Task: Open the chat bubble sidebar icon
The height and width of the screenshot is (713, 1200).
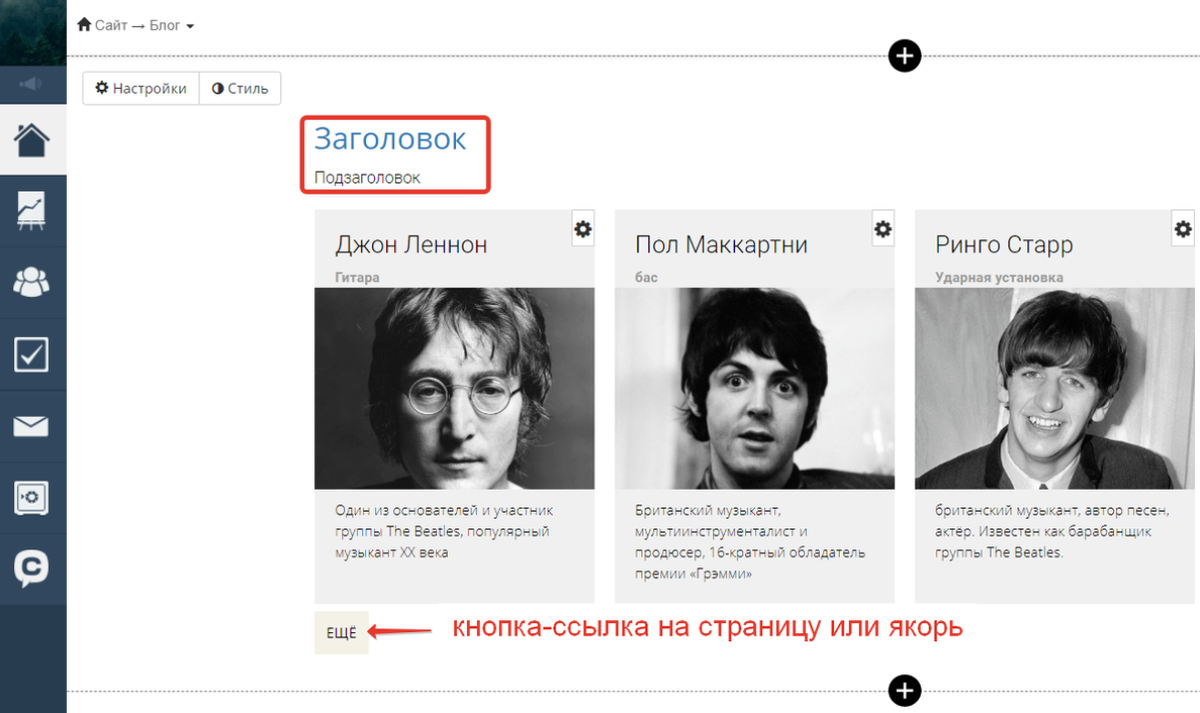Action: pos(32,569)
